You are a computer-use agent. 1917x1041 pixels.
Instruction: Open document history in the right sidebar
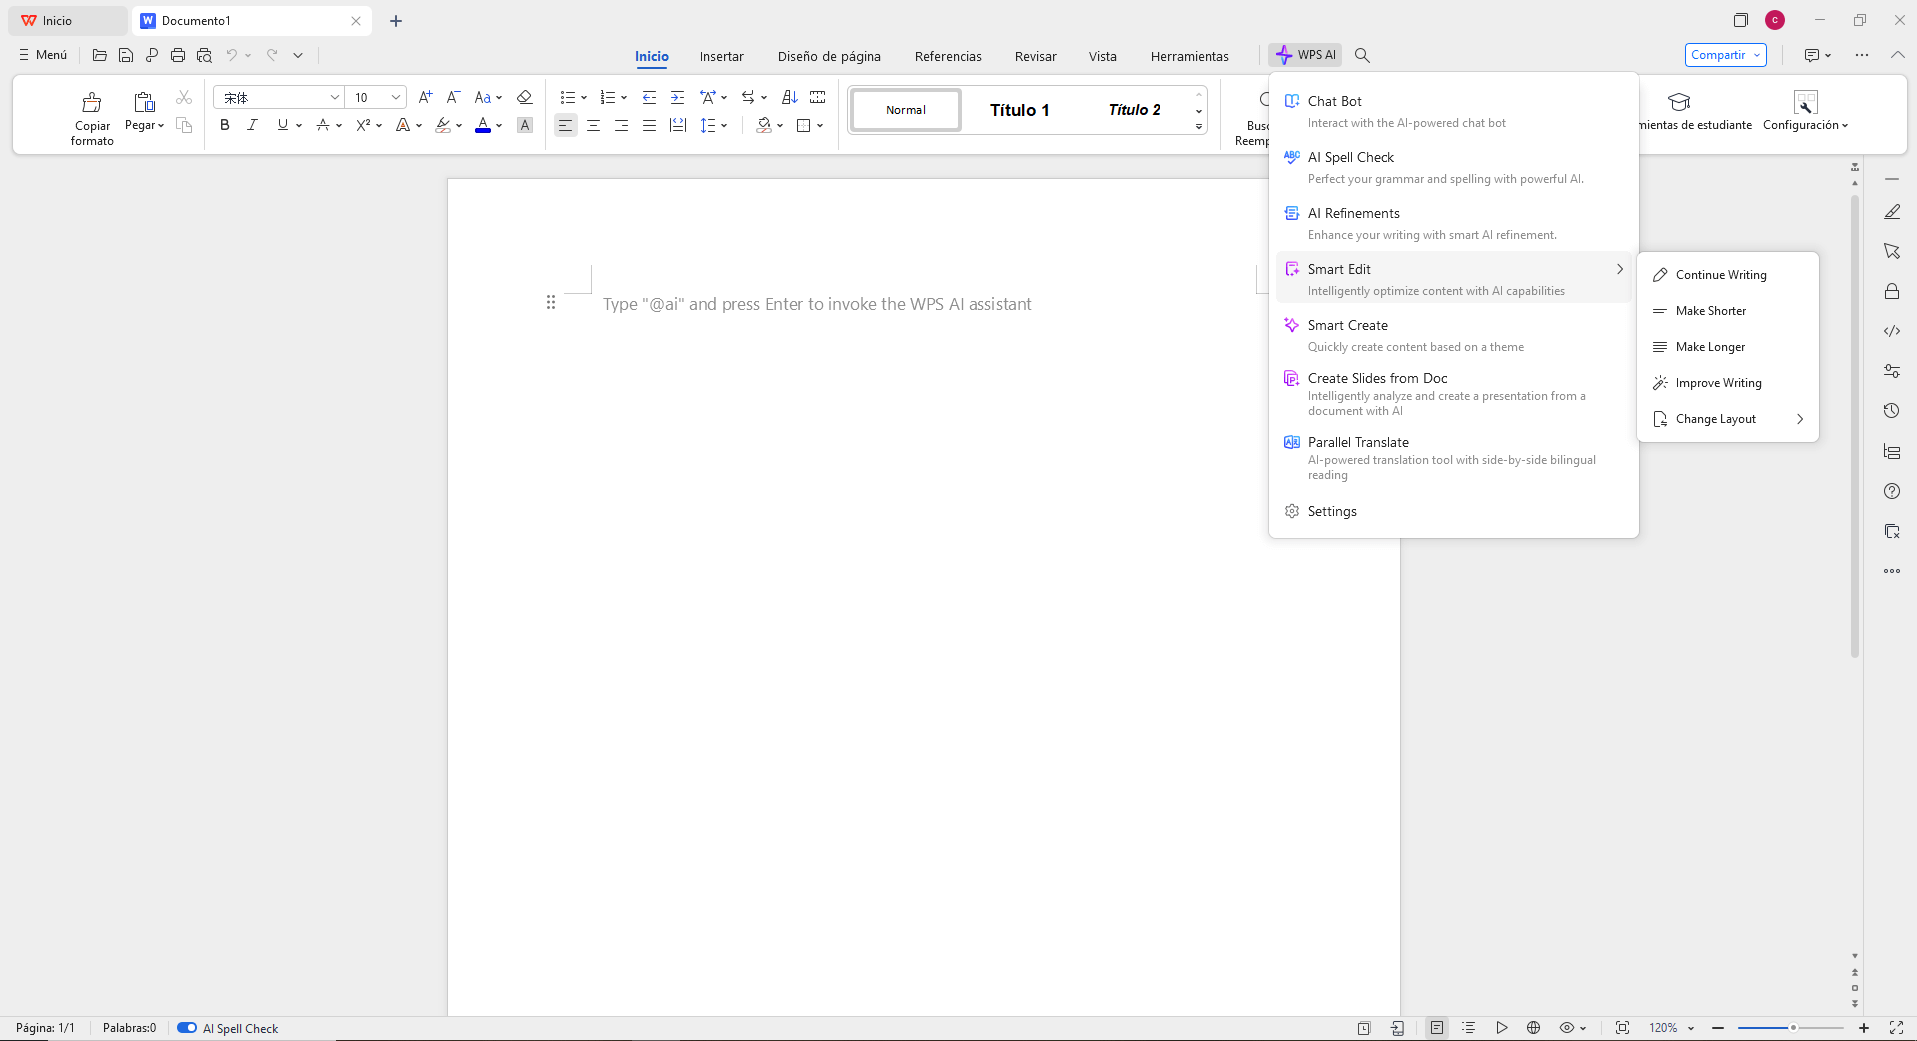click(x=1892, y=410)
